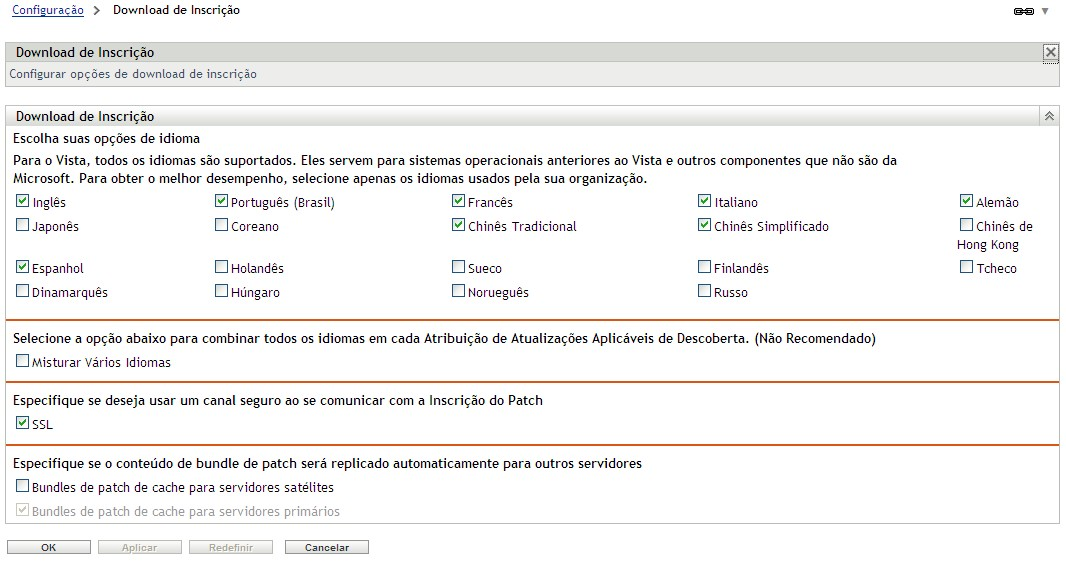Enable the Coreano checkbox
This screenshot has width=1066, height=561.
point(221,225)
